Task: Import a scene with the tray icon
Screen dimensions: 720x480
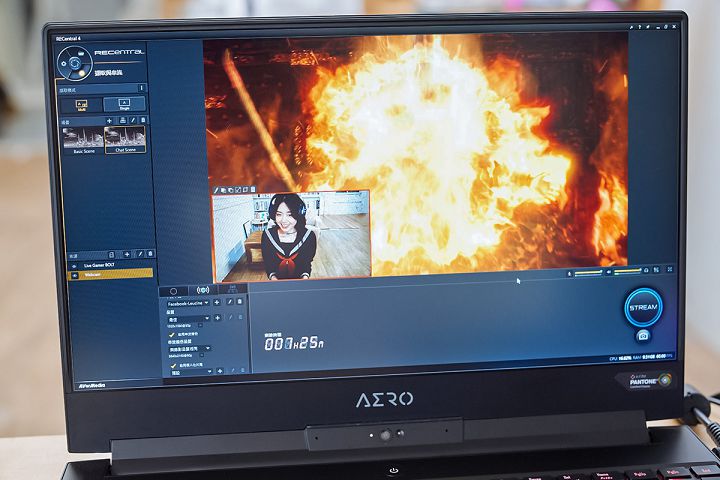Action: click(123, 120)
